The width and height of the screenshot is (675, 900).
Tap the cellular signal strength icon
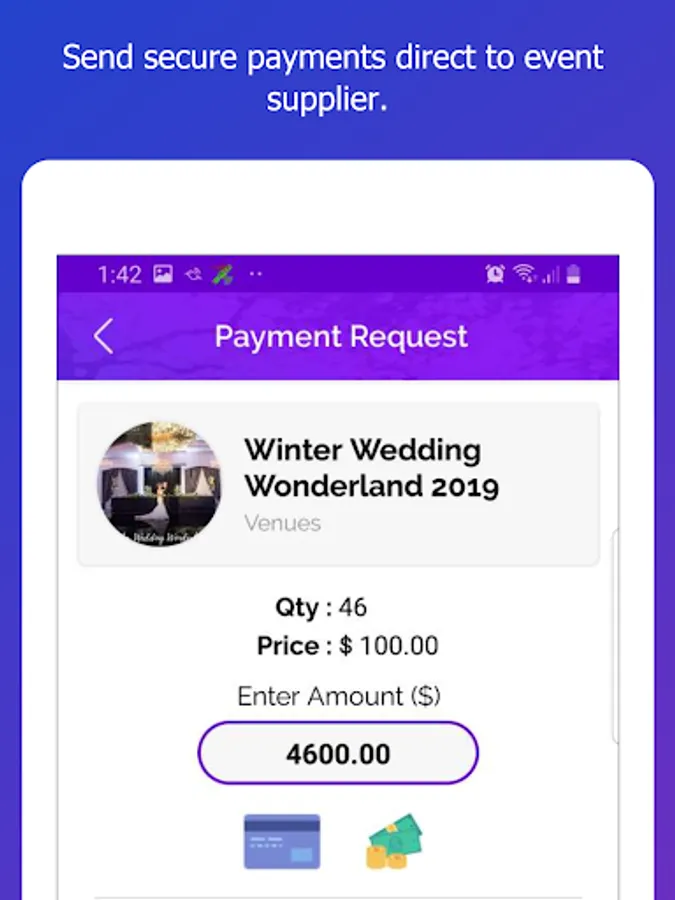(550, 275)
